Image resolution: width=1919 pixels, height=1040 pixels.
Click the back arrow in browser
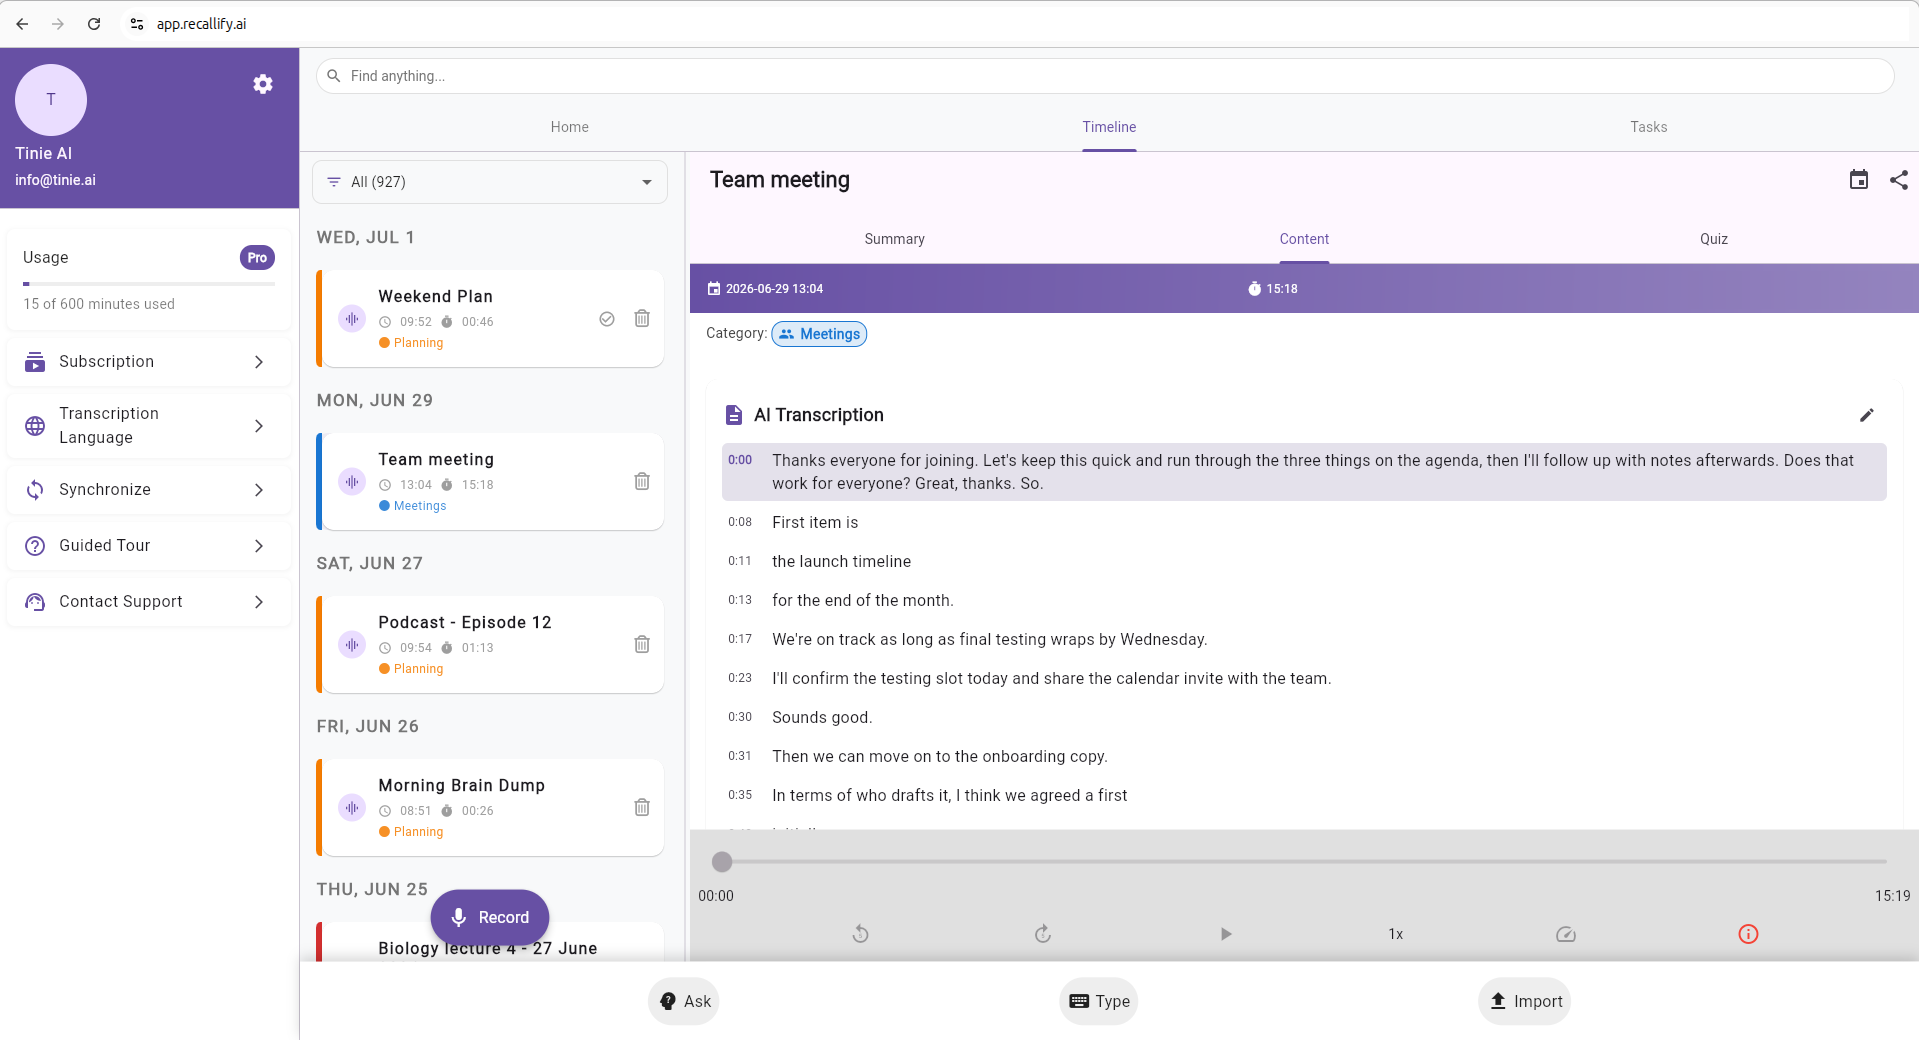pos(22,24)
